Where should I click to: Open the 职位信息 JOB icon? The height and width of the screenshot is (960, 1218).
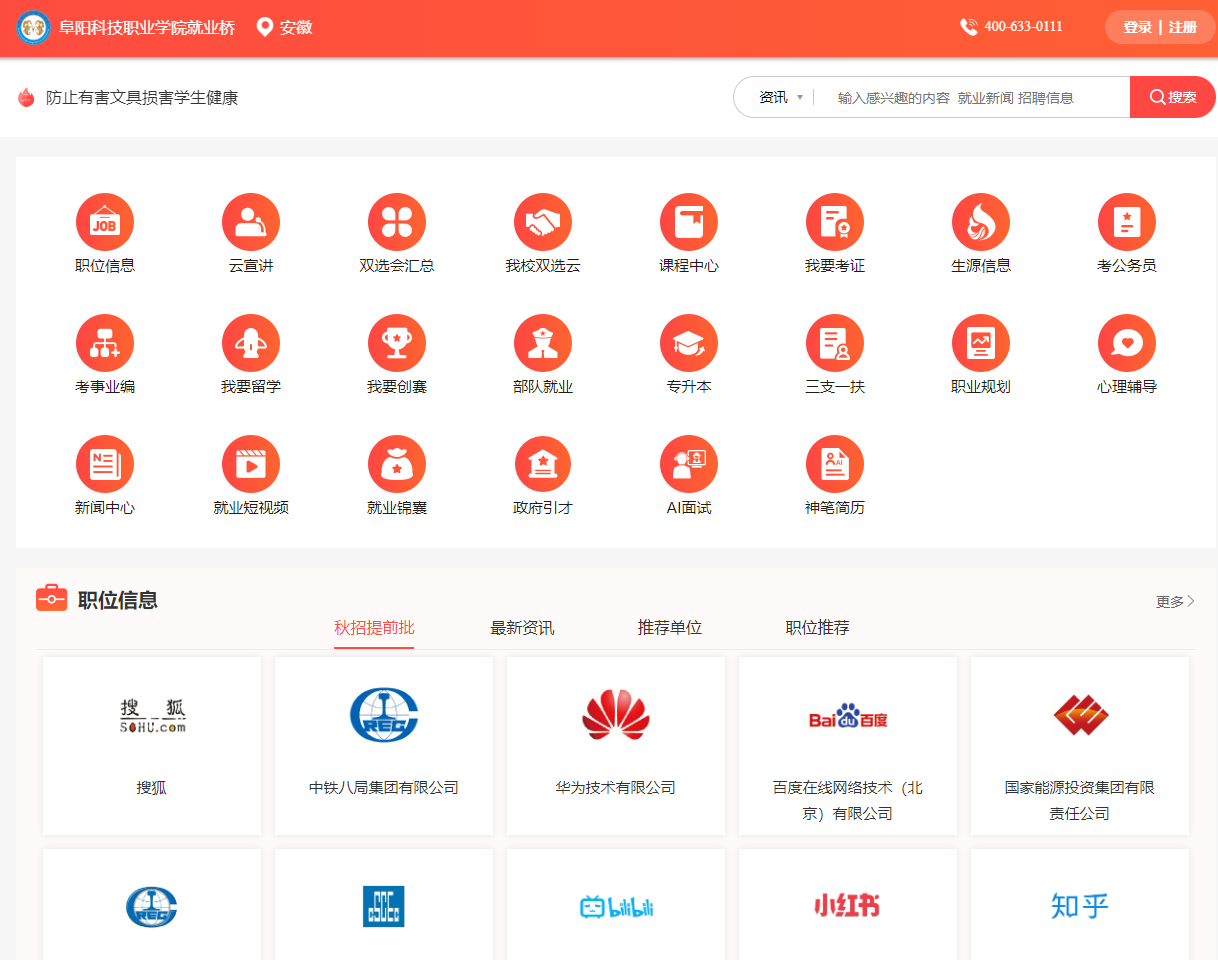click(x=105, y=222)
